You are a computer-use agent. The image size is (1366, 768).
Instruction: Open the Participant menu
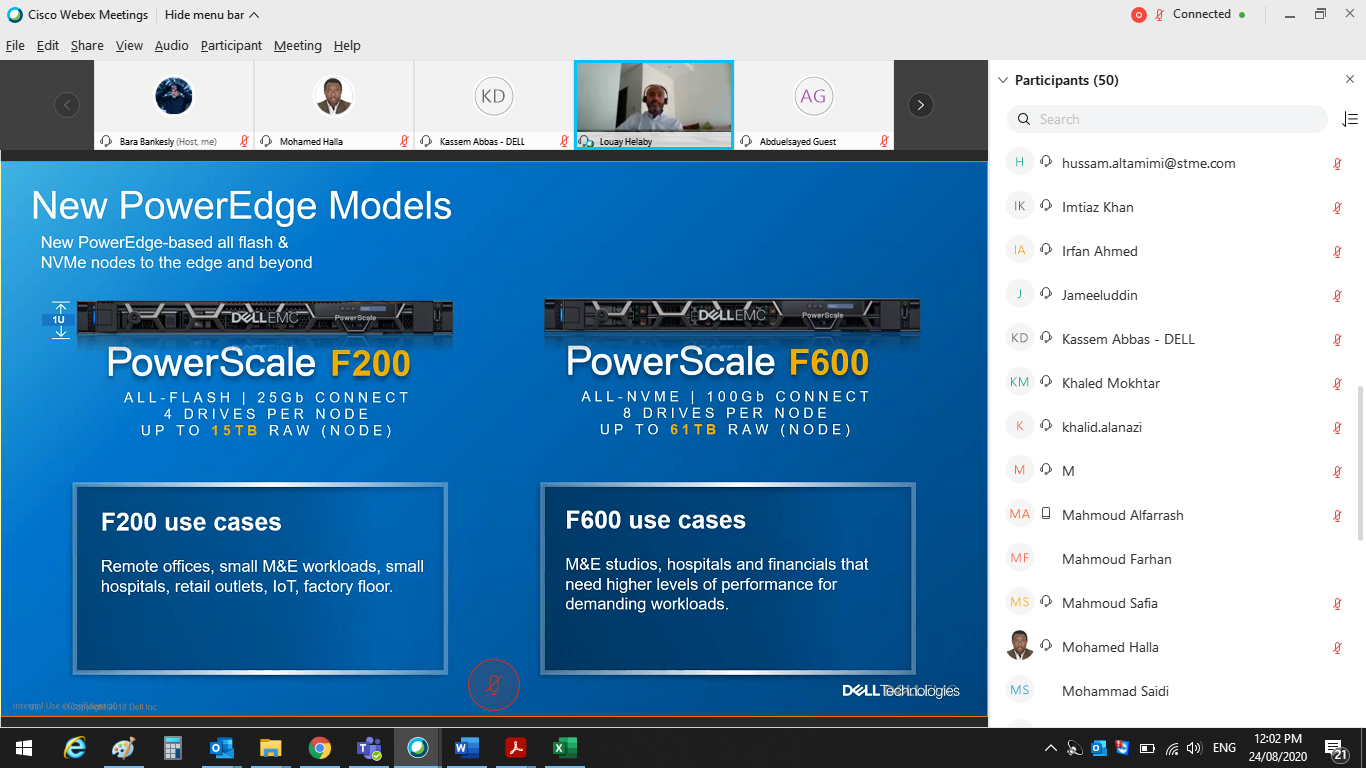[231, 46]
